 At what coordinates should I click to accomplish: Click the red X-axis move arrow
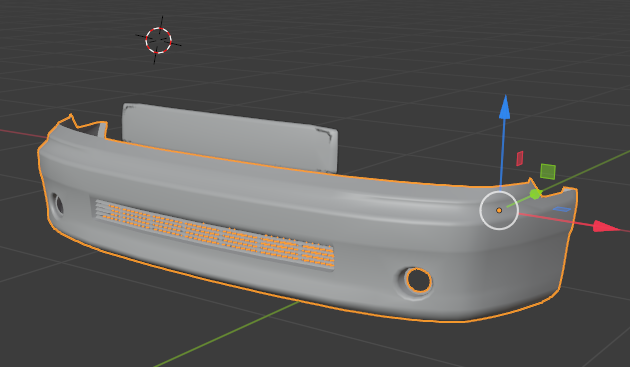(x=606, y=226)
